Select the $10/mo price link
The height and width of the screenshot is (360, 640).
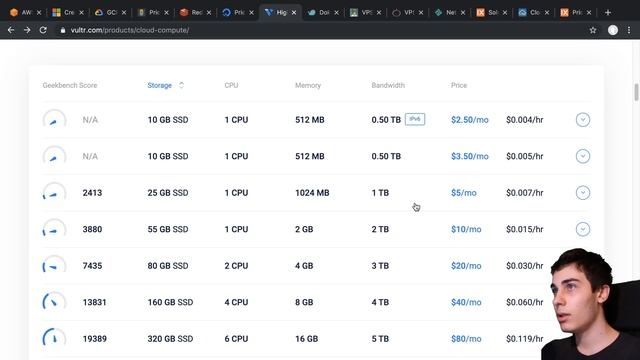[x=466, y=229]
